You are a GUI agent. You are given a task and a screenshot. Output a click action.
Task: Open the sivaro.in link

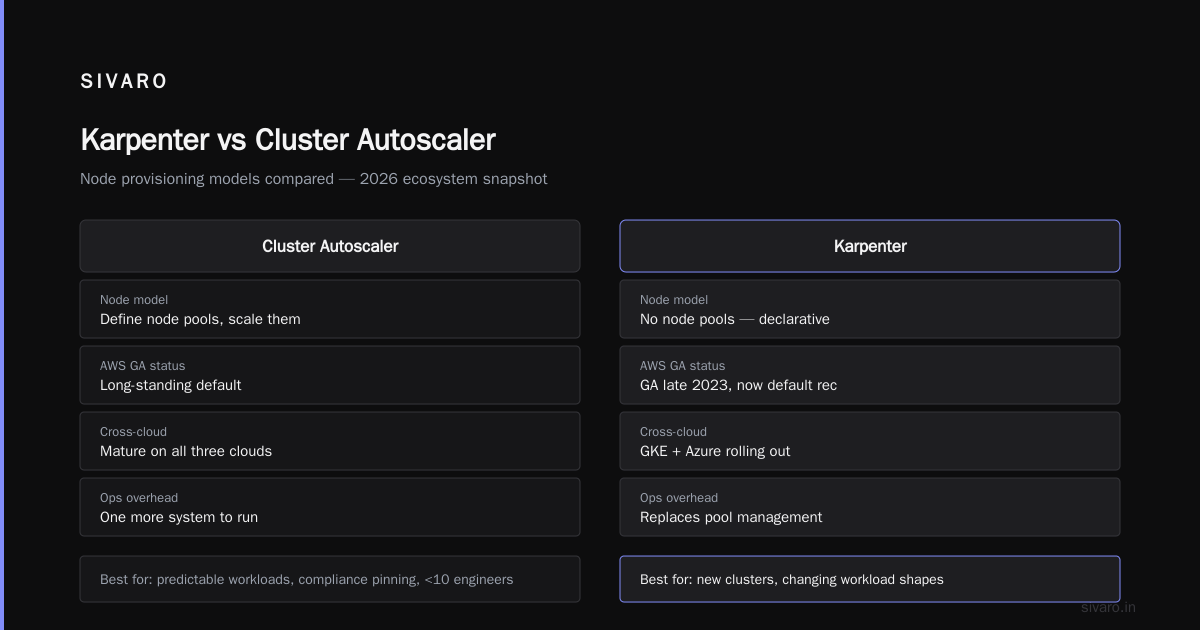(x=1108, y=607)
